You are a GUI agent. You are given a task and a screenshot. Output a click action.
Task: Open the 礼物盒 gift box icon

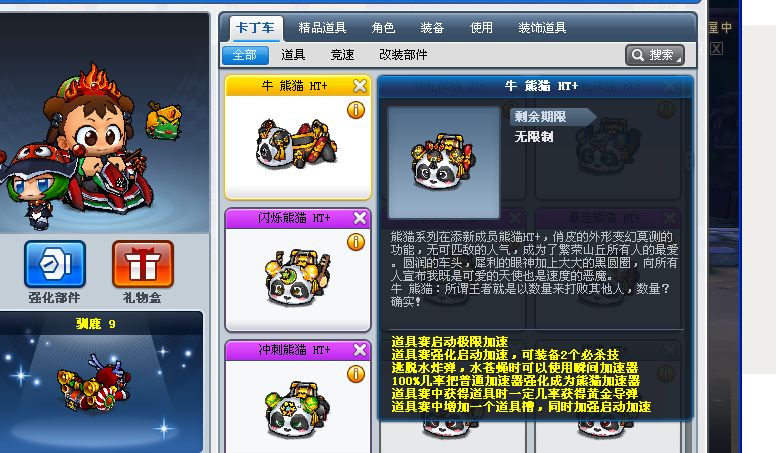143,264
